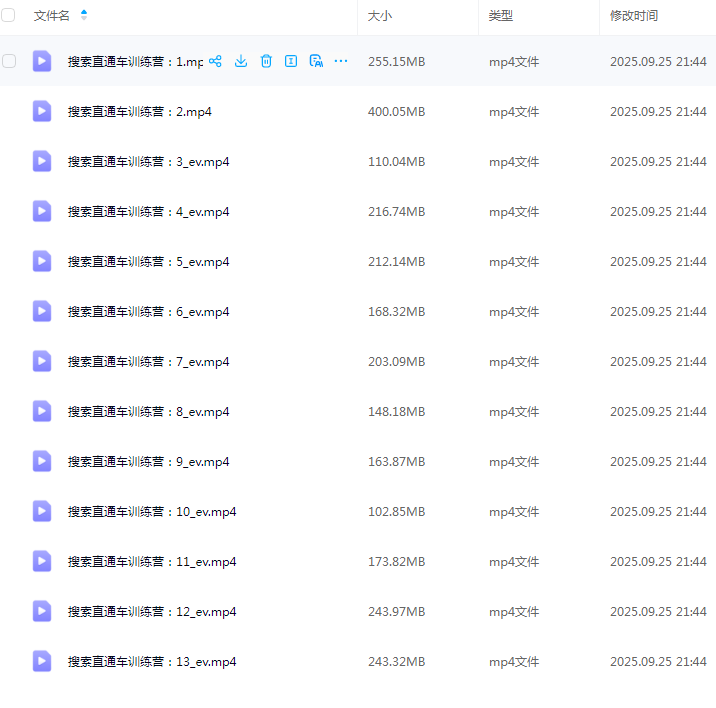The image size is (716, 708).
Task: Click the 168.32MB size cell
Action: (397, 312)
